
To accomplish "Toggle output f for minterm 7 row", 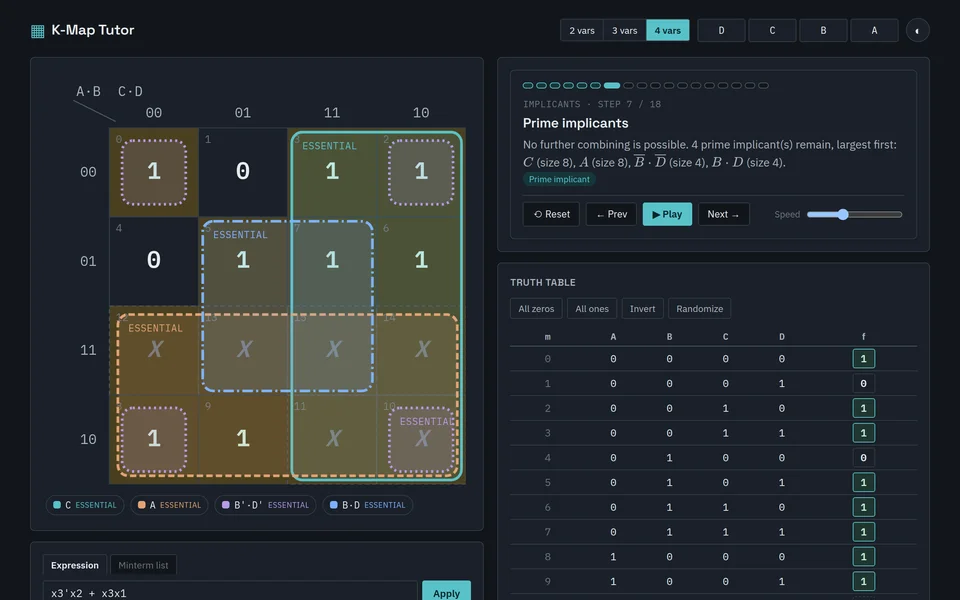I will tap(863, 531).
